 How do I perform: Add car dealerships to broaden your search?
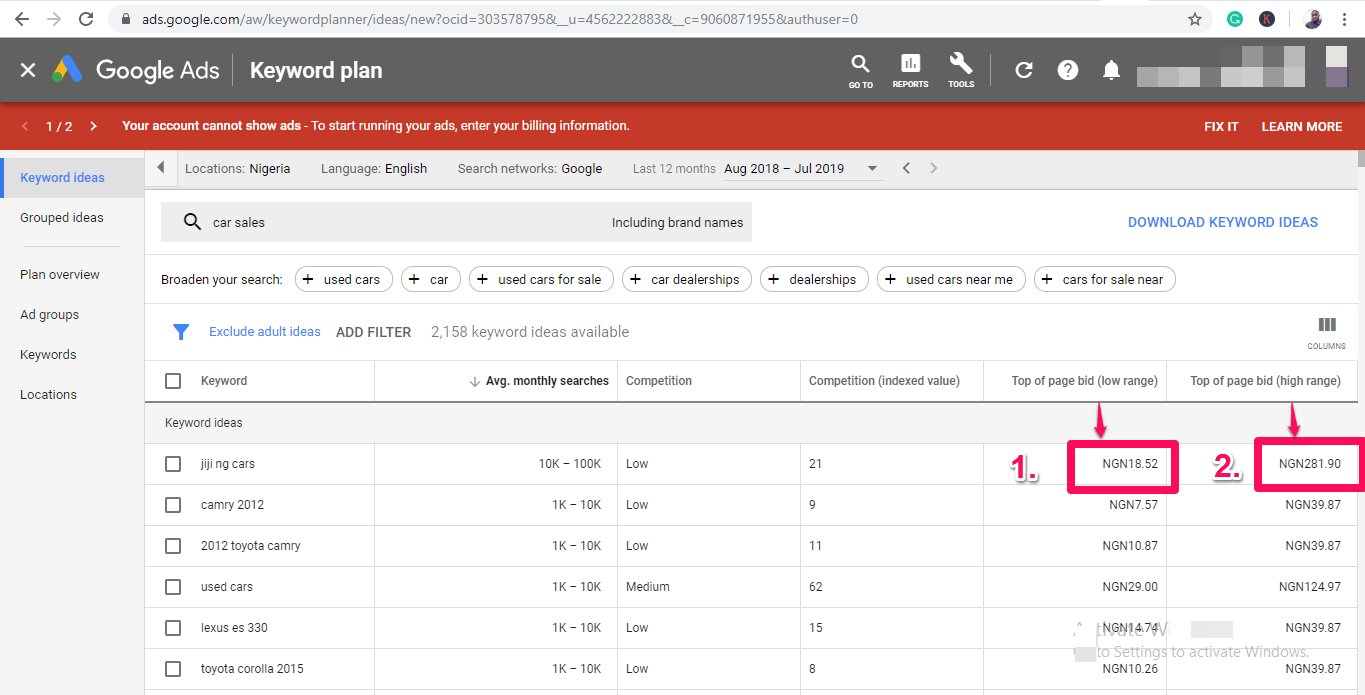686,279
